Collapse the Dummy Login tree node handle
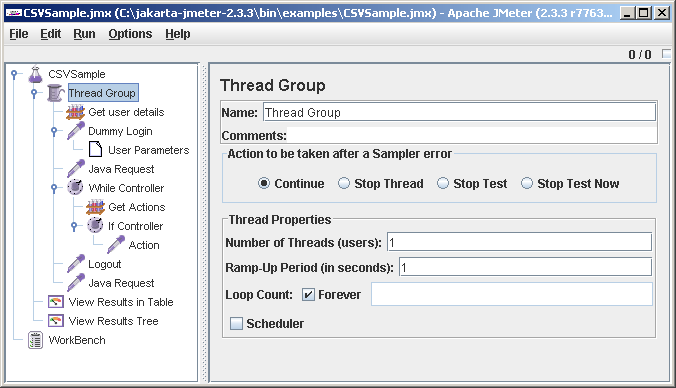This screenshot has height=388, width=676. click(x=54, y=131)
